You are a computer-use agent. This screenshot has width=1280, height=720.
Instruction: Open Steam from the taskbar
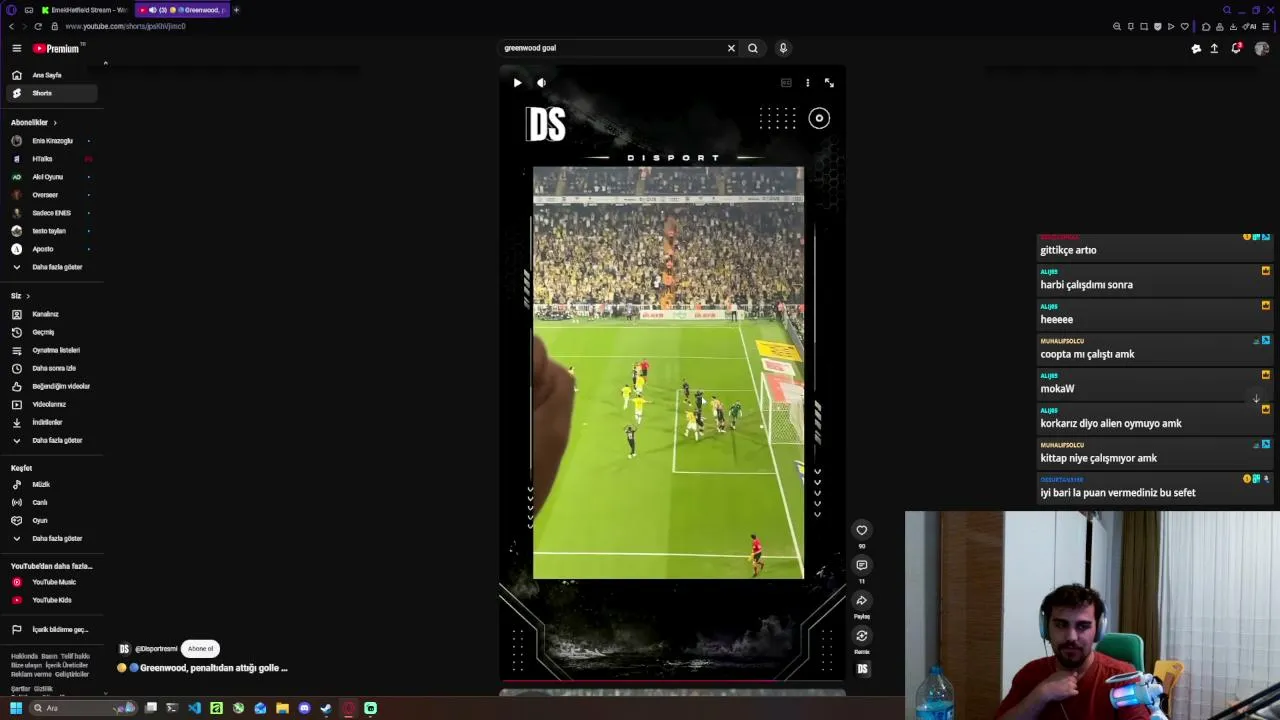[x=326, y=708]
